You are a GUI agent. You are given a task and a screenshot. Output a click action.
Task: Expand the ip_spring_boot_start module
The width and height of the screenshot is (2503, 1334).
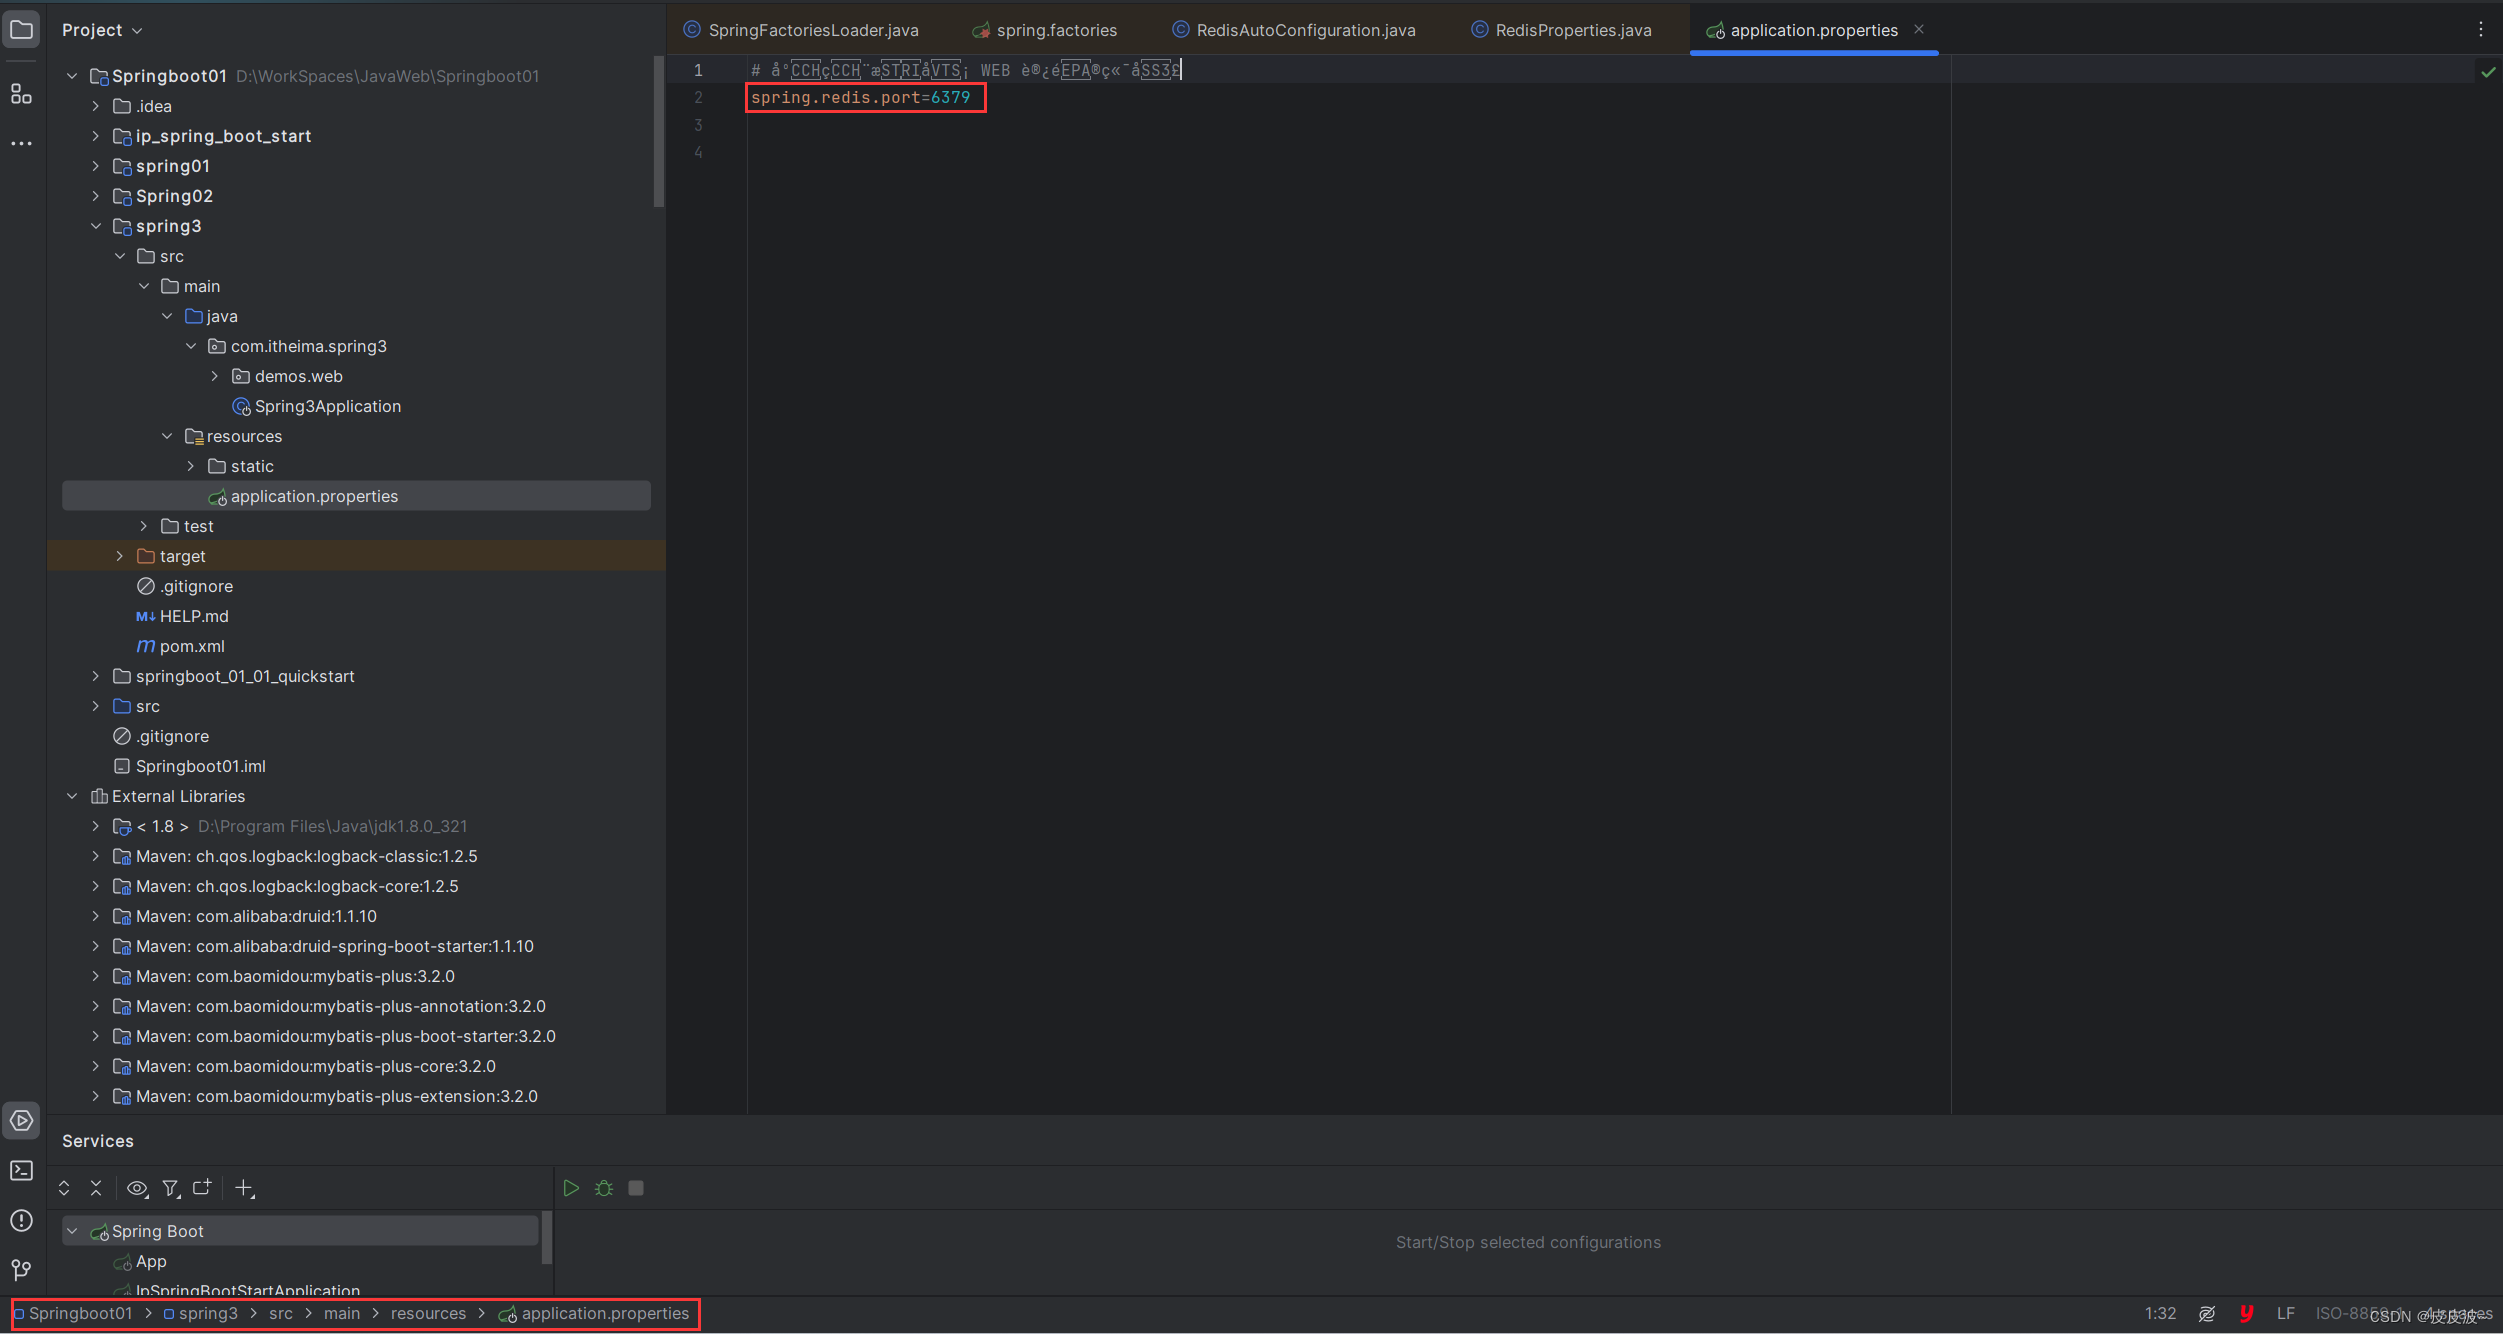[x=96, y=136]
